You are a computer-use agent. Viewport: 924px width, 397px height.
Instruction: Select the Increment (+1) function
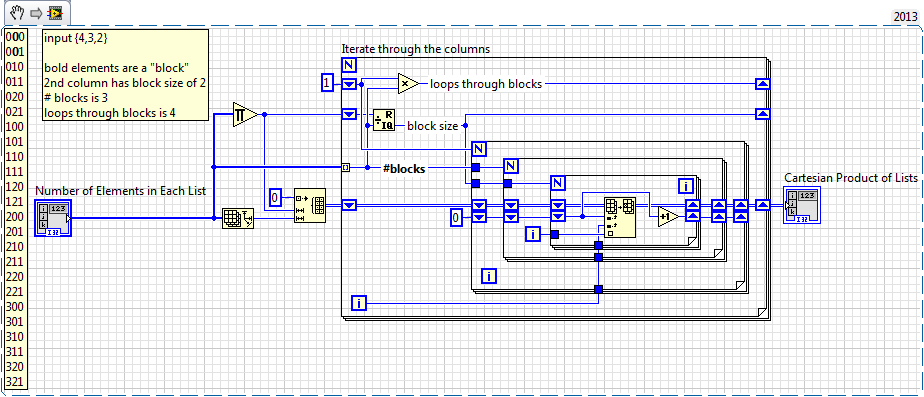click(x=668, y=217)
